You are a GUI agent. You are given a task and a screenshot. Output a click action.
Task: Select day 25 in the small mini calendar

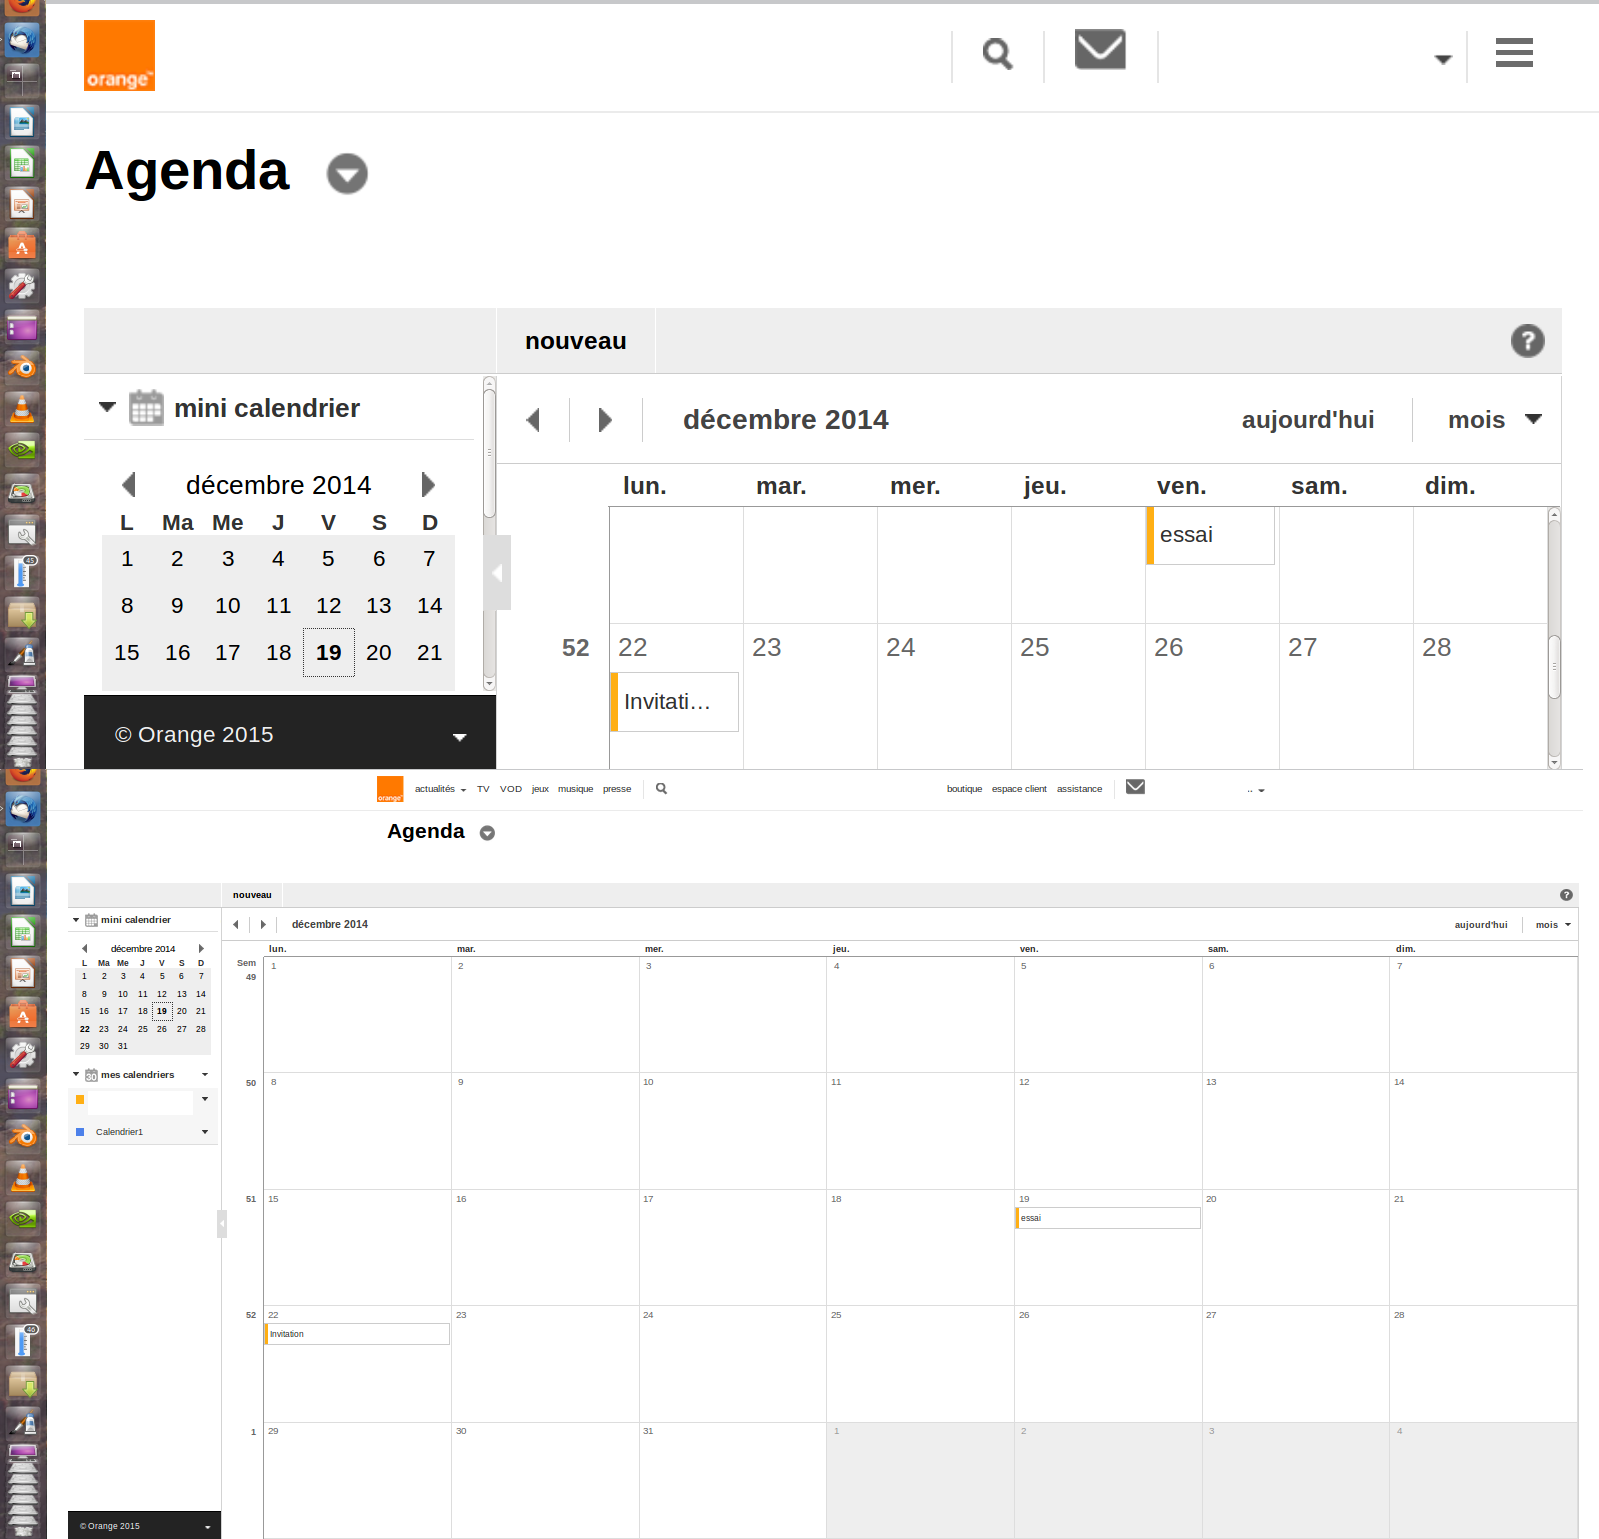click(143, 1029)
